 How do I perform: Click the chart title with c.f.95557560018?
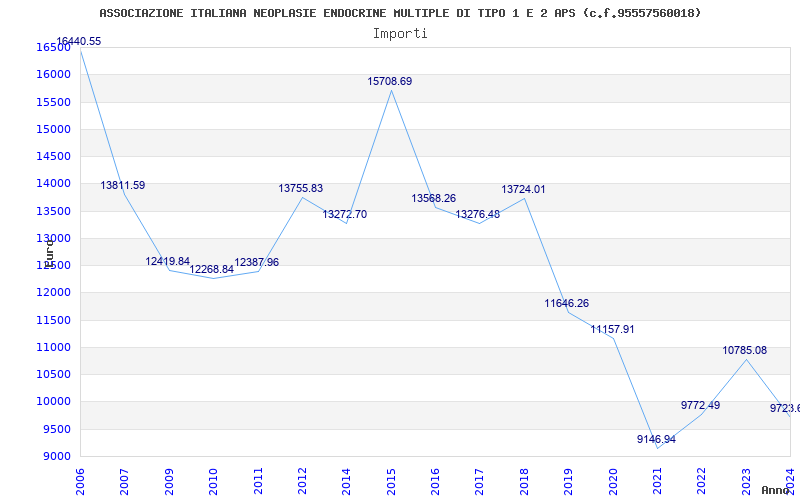401,13
